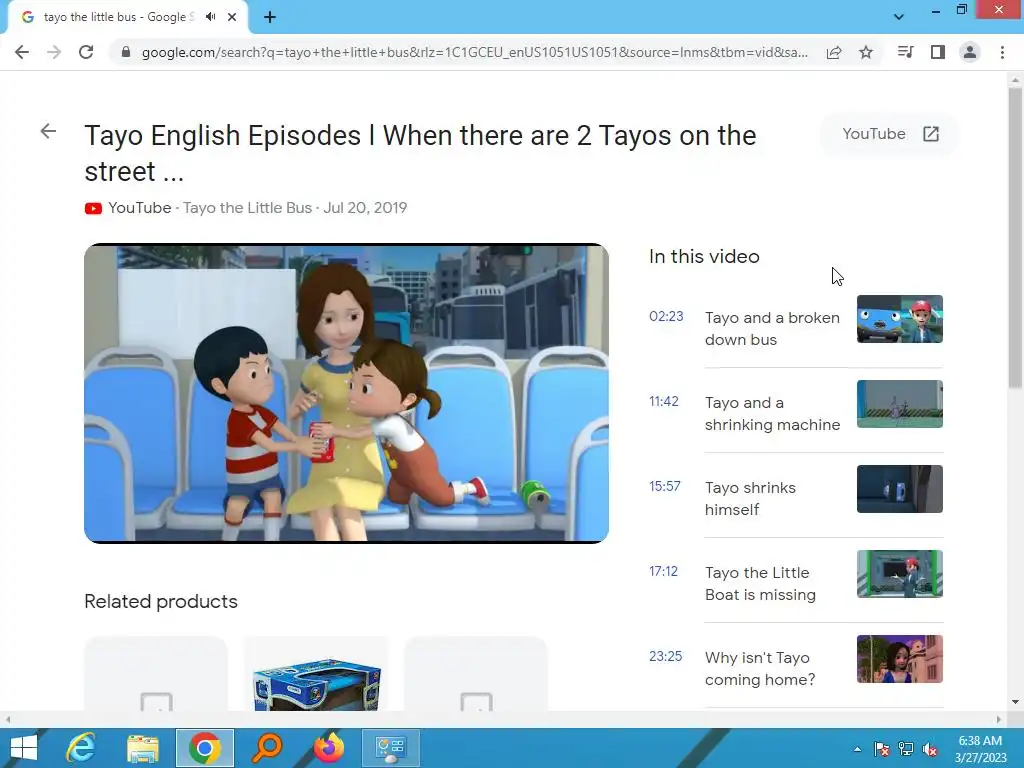The image size is (1024, 768).
Task: Open File Explorer from the taskbar
Action: point(143,748)
